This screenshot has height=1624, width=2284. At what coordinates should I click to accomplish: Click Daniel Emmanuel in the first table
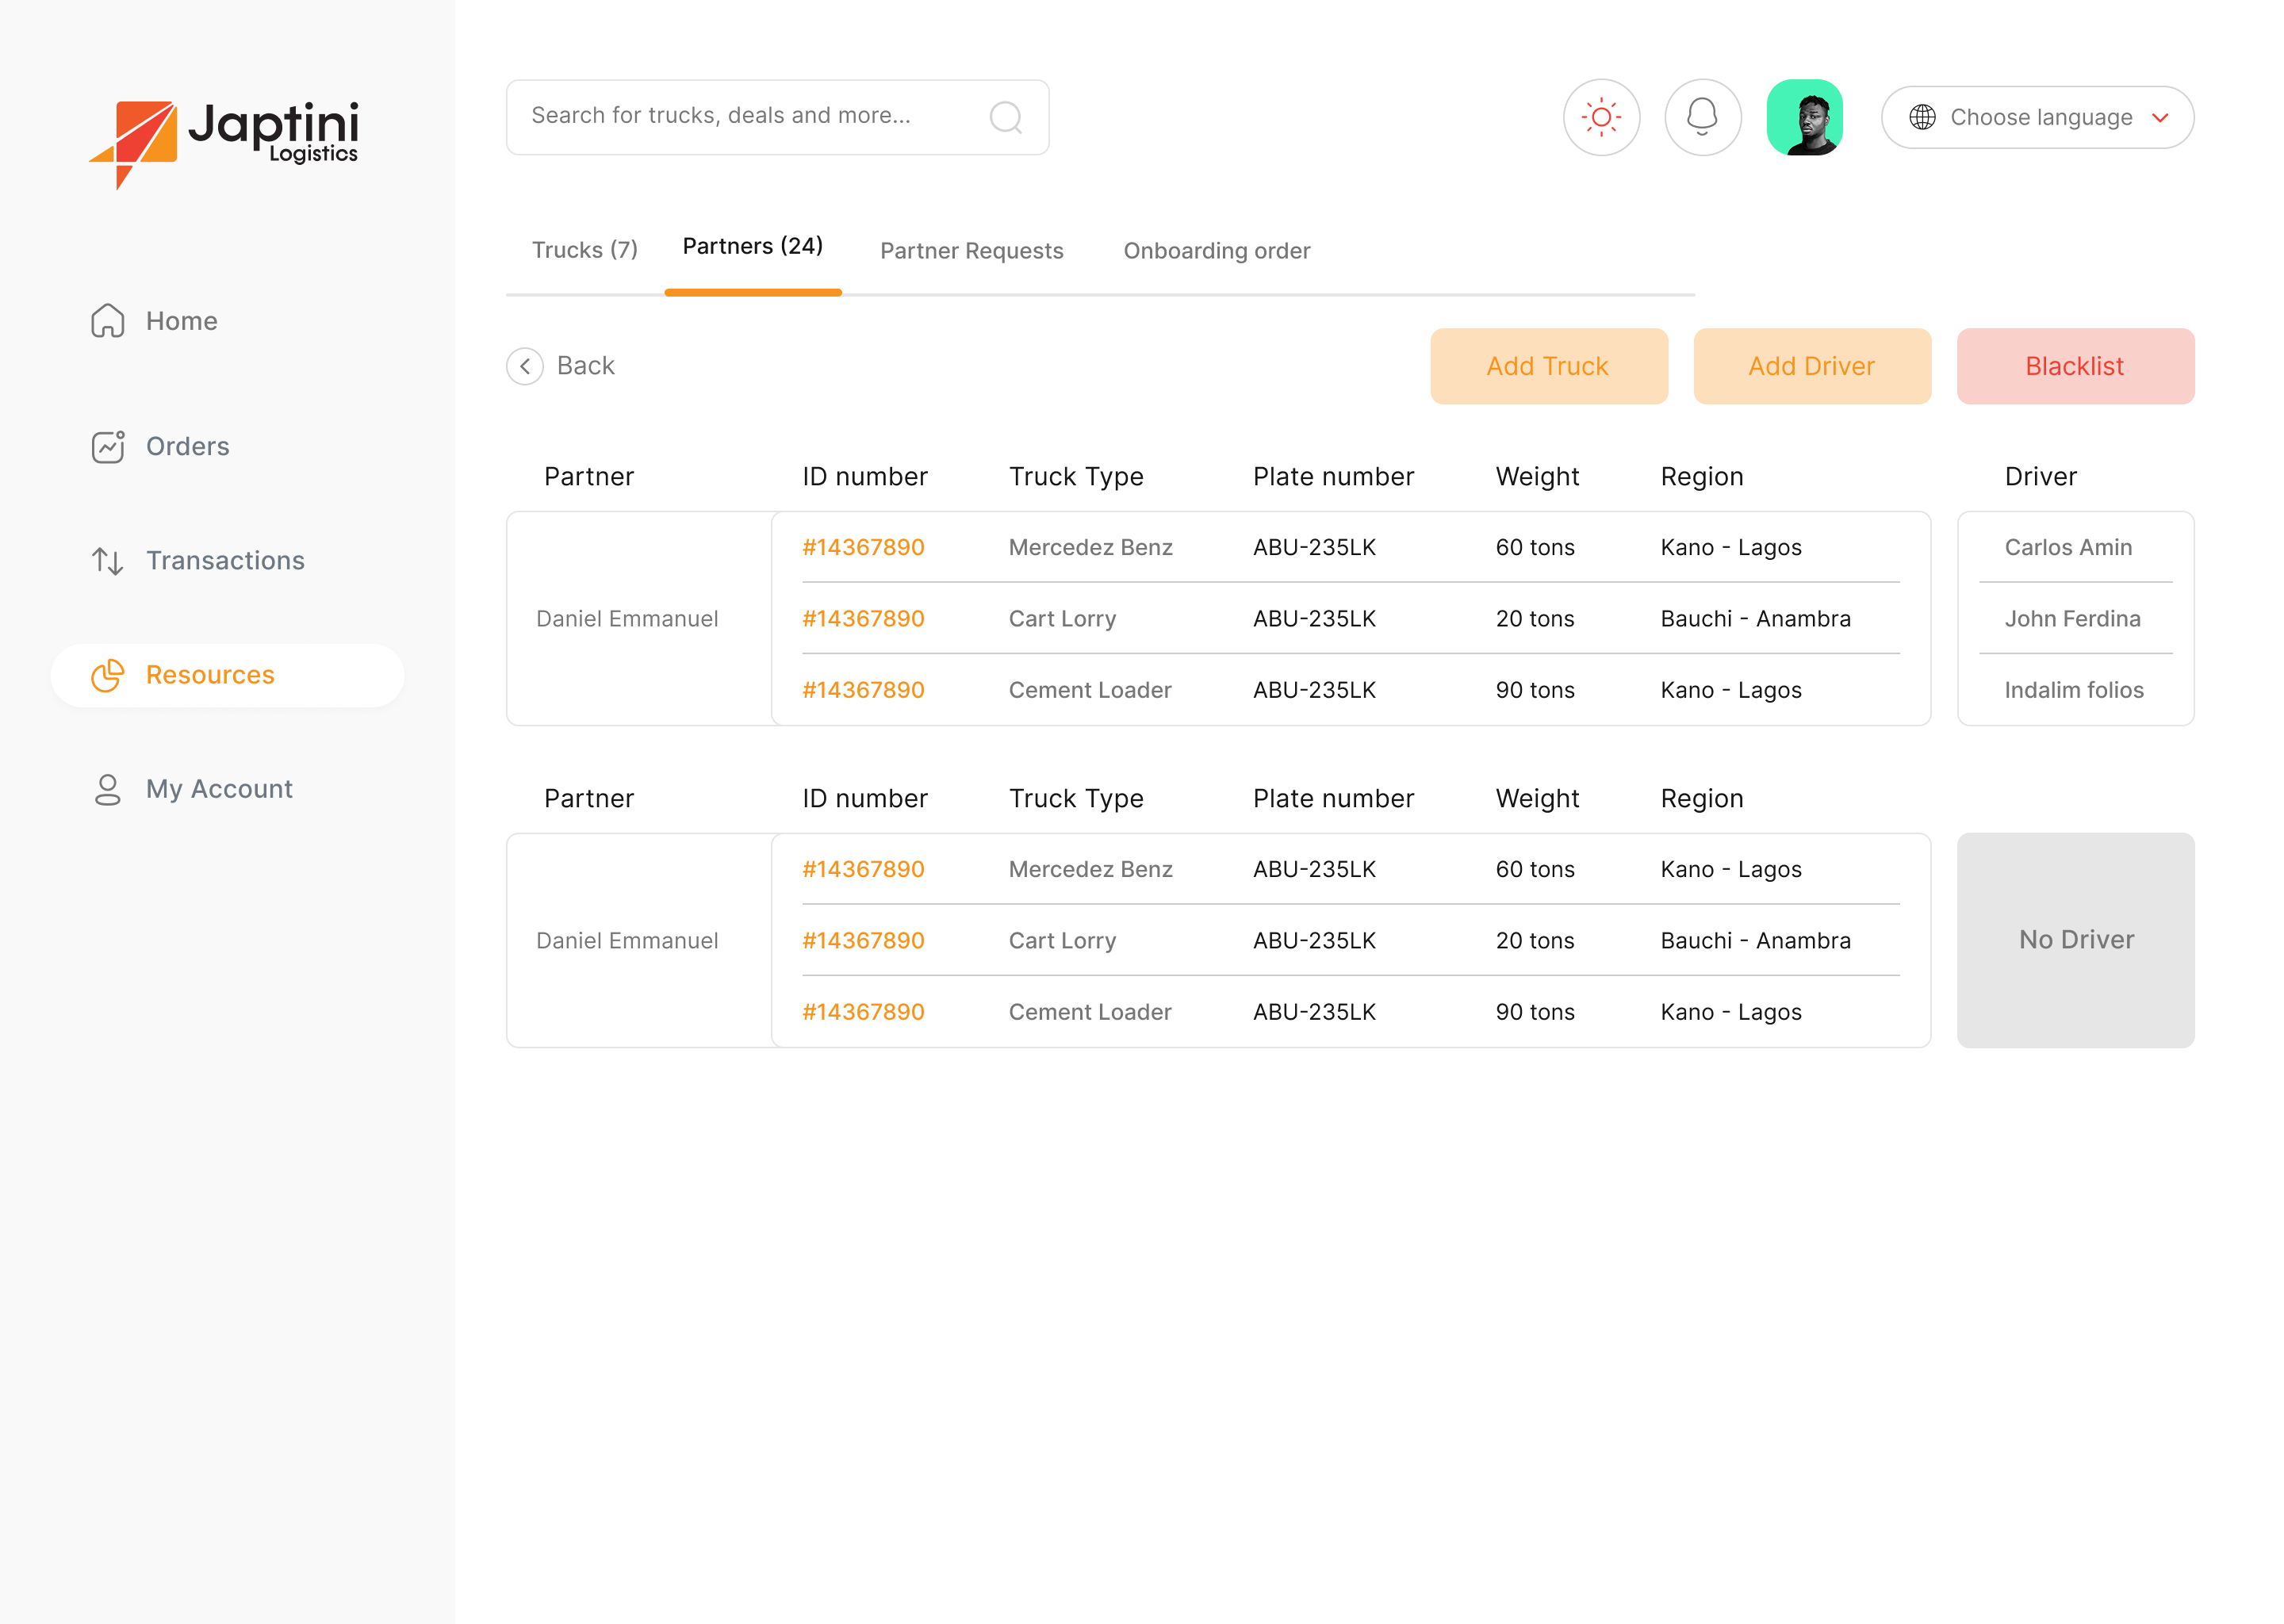(627, 619)
